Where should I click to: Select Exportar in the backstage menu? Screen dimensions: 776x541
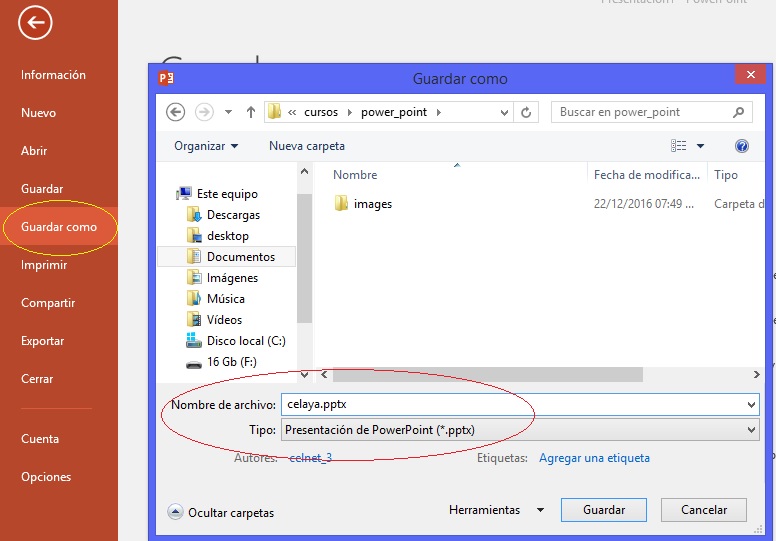[42, 341]
